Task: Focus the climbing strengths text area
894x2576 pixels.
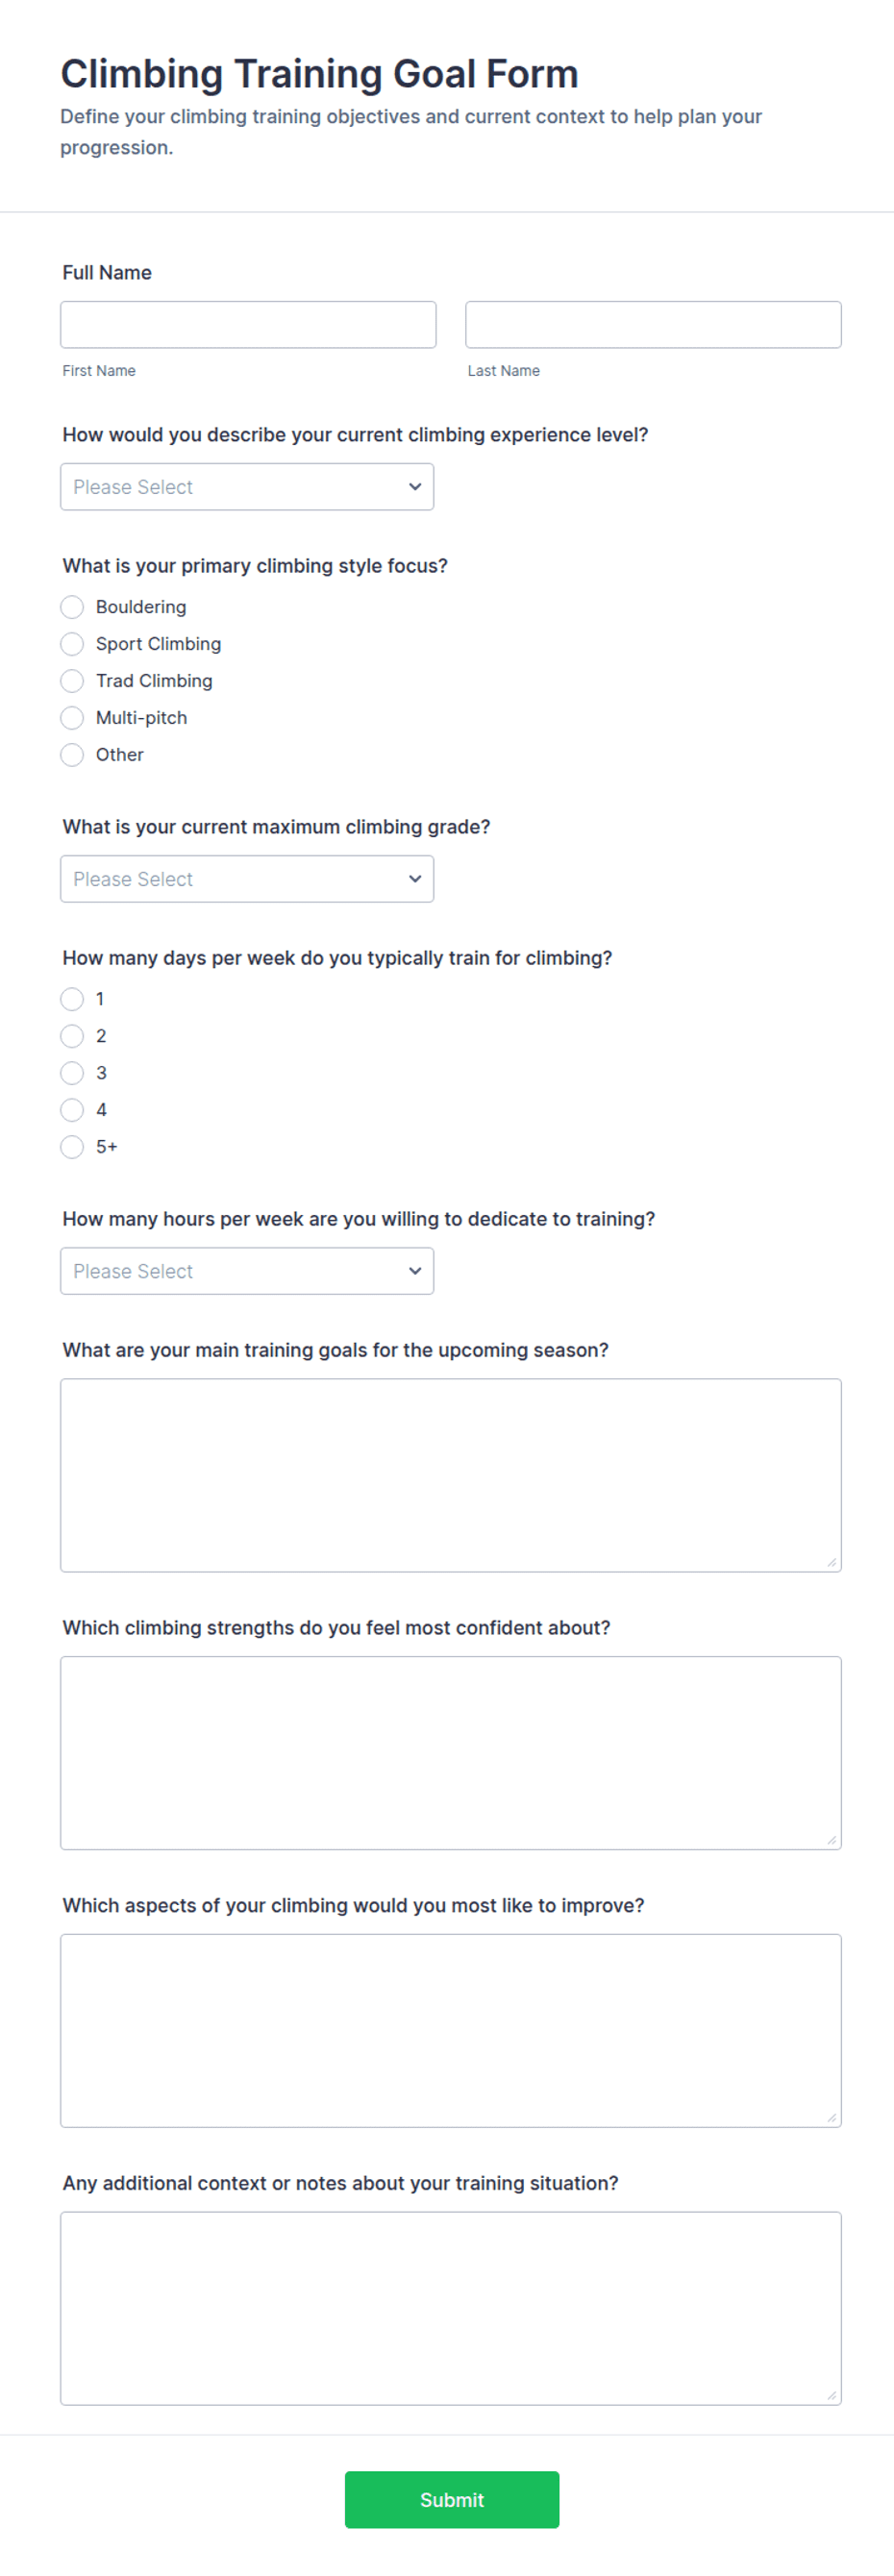Action: (451, 1753)
